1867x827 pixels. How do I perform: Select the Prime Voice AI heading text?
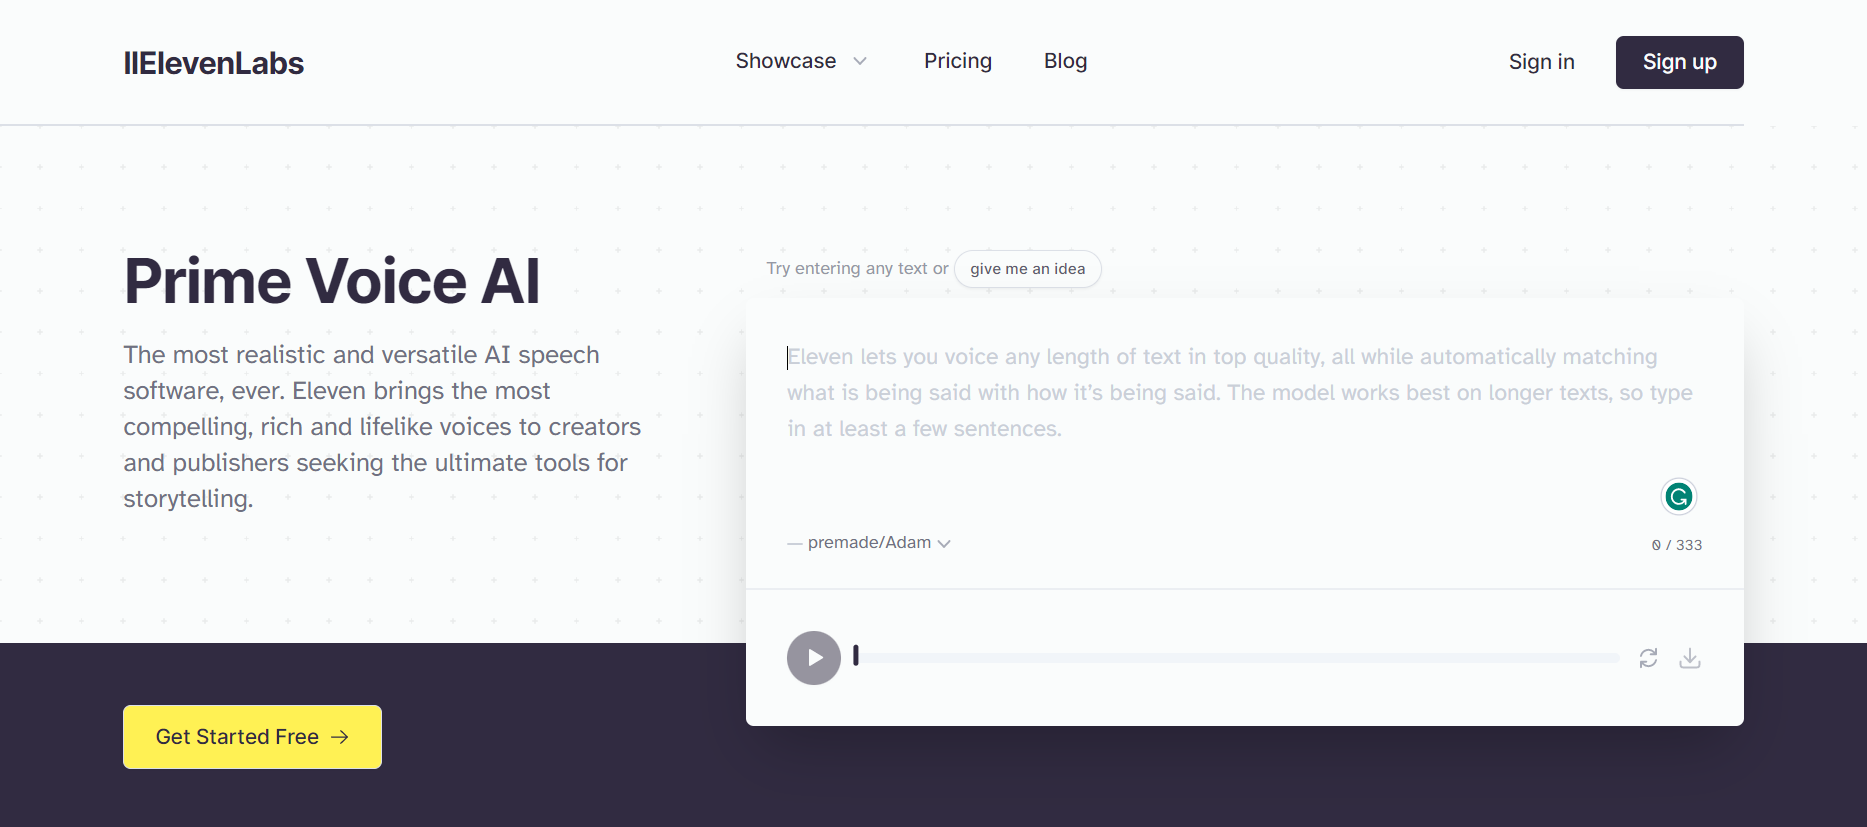click(x=332, y=281)
